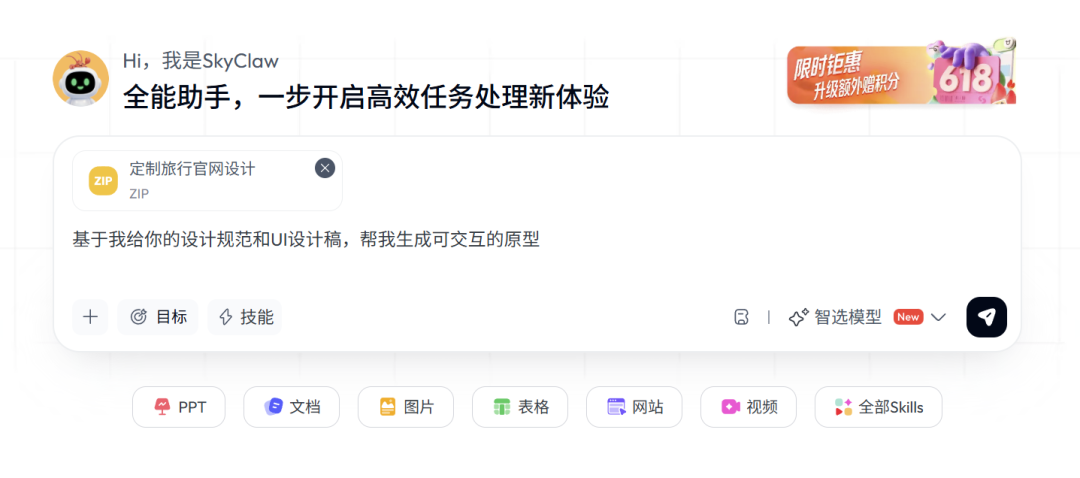The image size is (1080, 478).
Task: Click the SkyClaw robot avatar
Action: 81,78
